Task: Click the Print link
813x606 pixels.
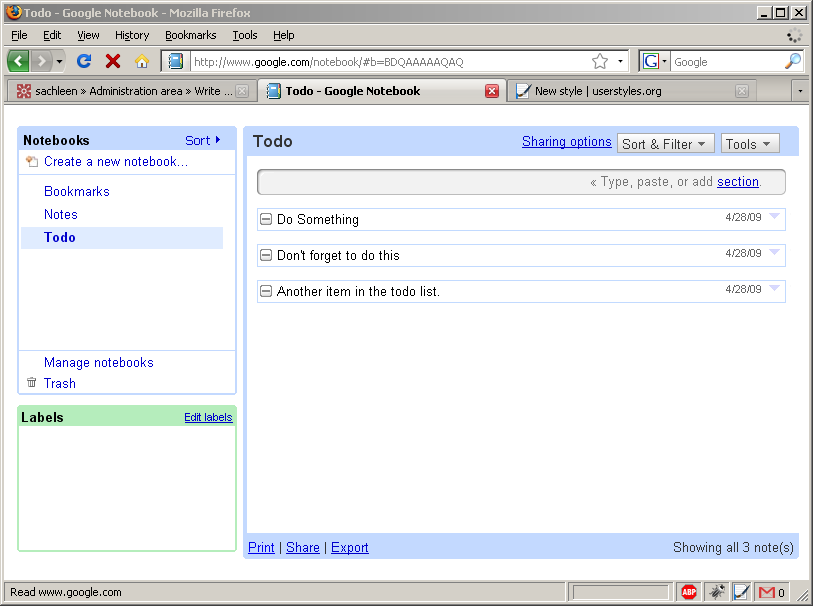Action: point(261,547)
